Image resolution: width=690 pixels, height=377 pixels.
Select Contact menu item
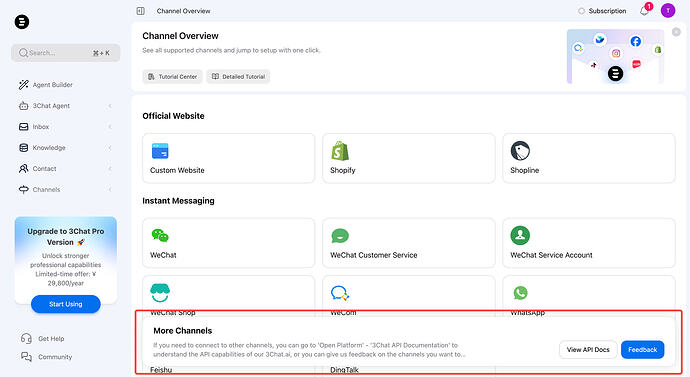click(65, 168)
